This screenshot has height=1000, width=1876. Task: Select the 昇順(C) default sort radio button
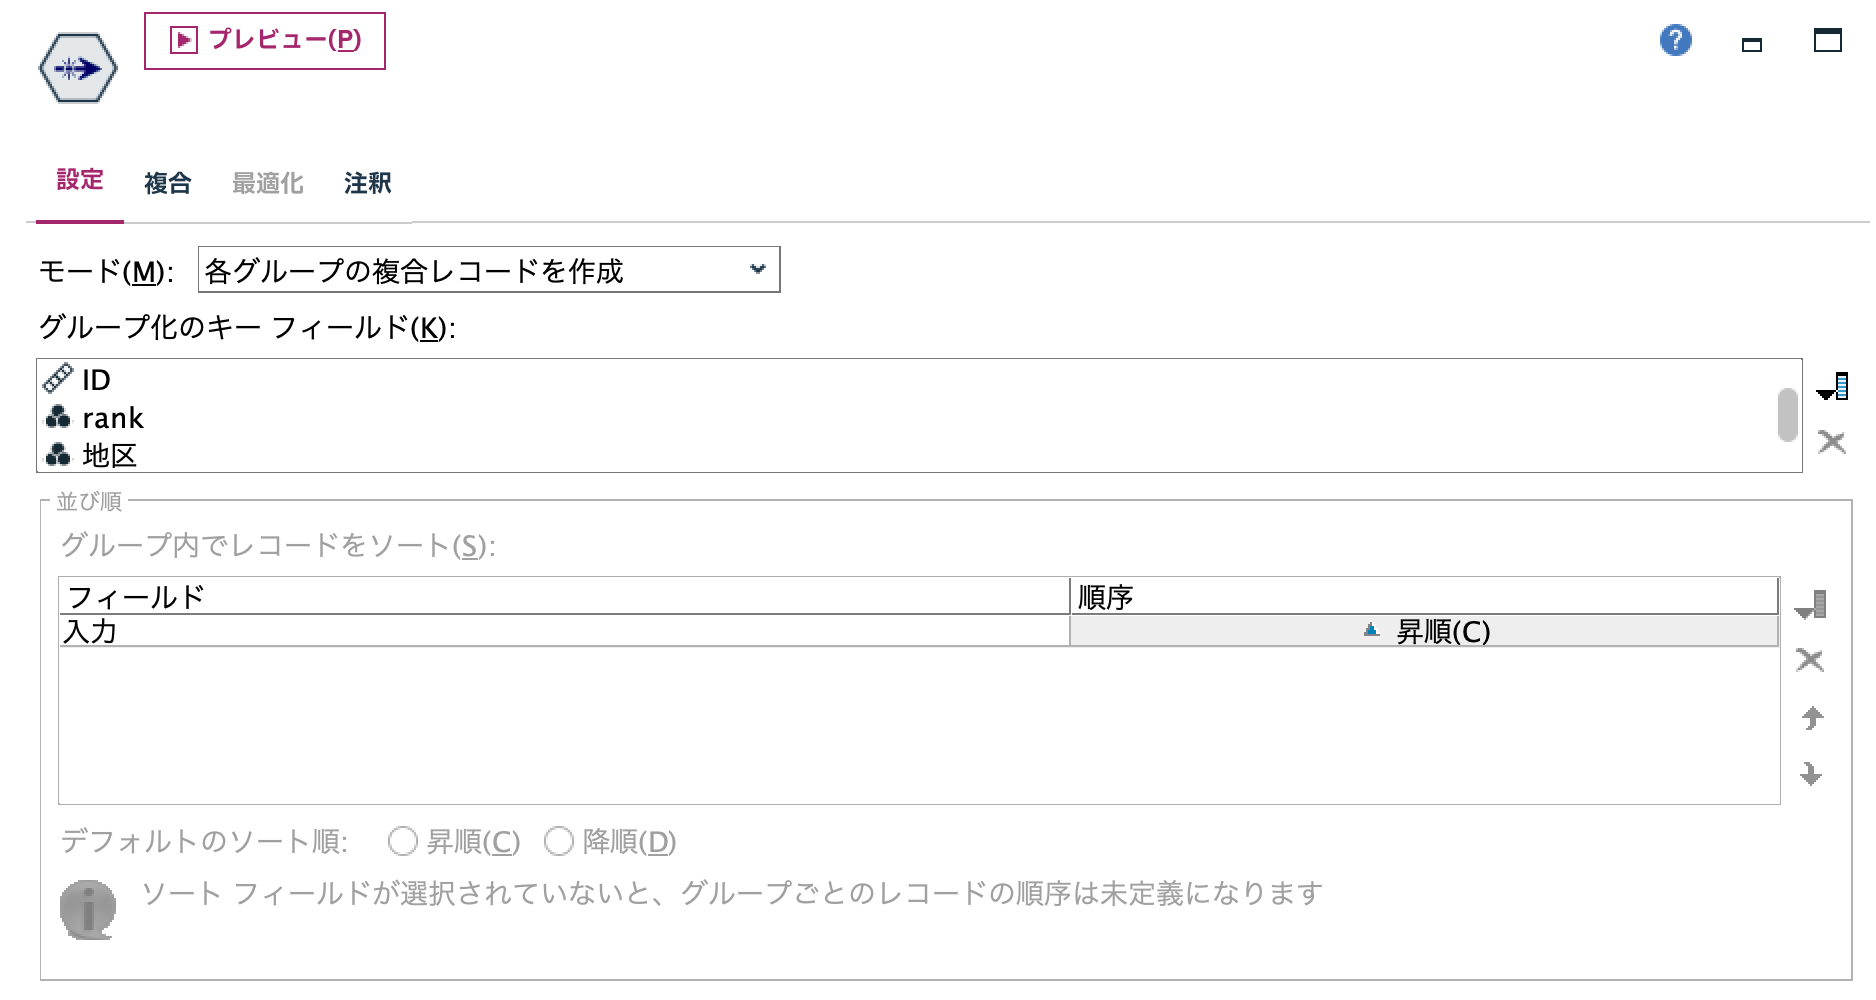pos(403,843)
